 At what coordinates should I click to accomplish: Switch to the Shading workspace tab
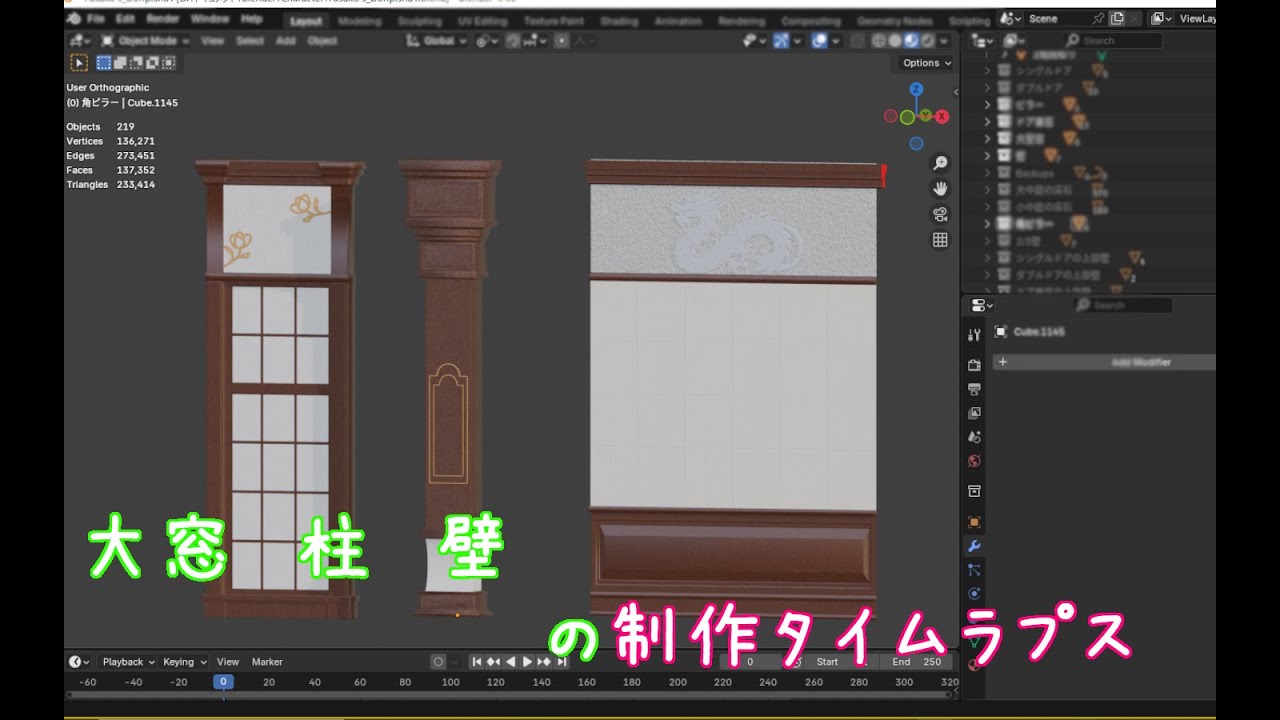coord(619,21)
